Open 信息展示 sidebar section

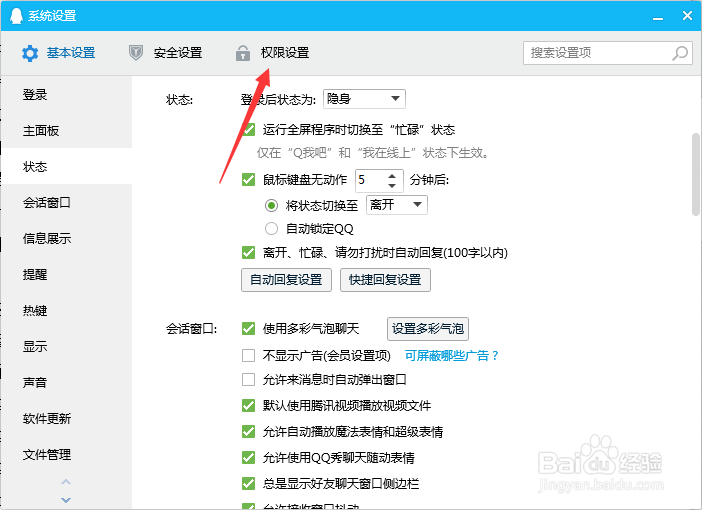[x=66, y=238]
